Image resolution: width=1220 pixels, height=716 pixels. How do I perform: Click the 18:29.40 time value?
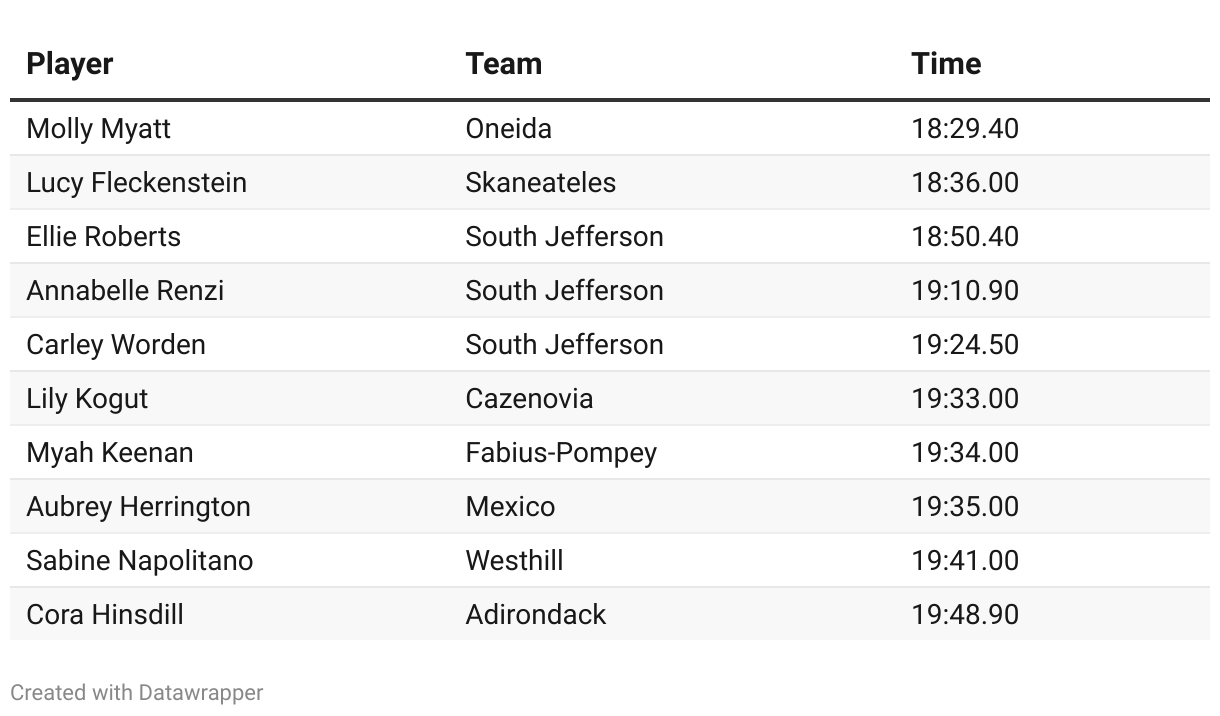coord(966,129)
